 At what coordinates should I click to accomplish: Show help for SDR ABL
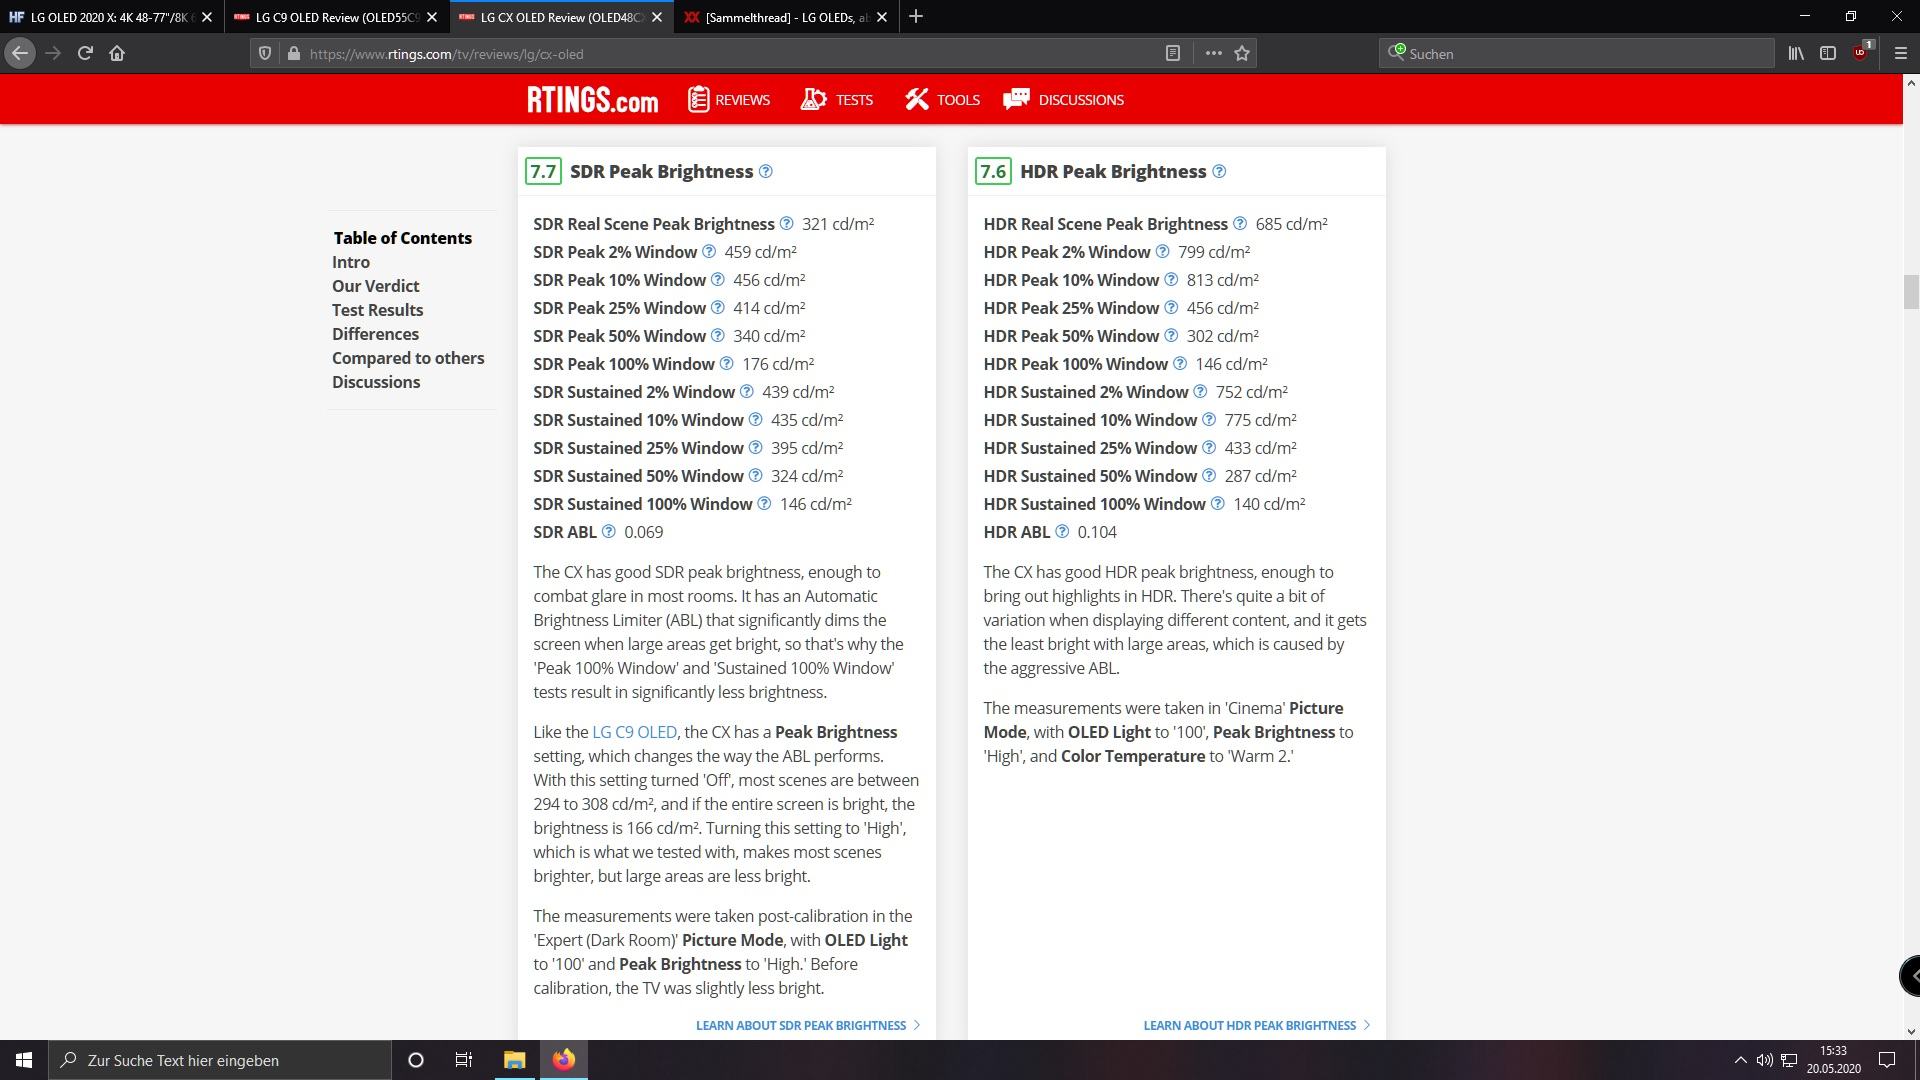coord(608,531)
